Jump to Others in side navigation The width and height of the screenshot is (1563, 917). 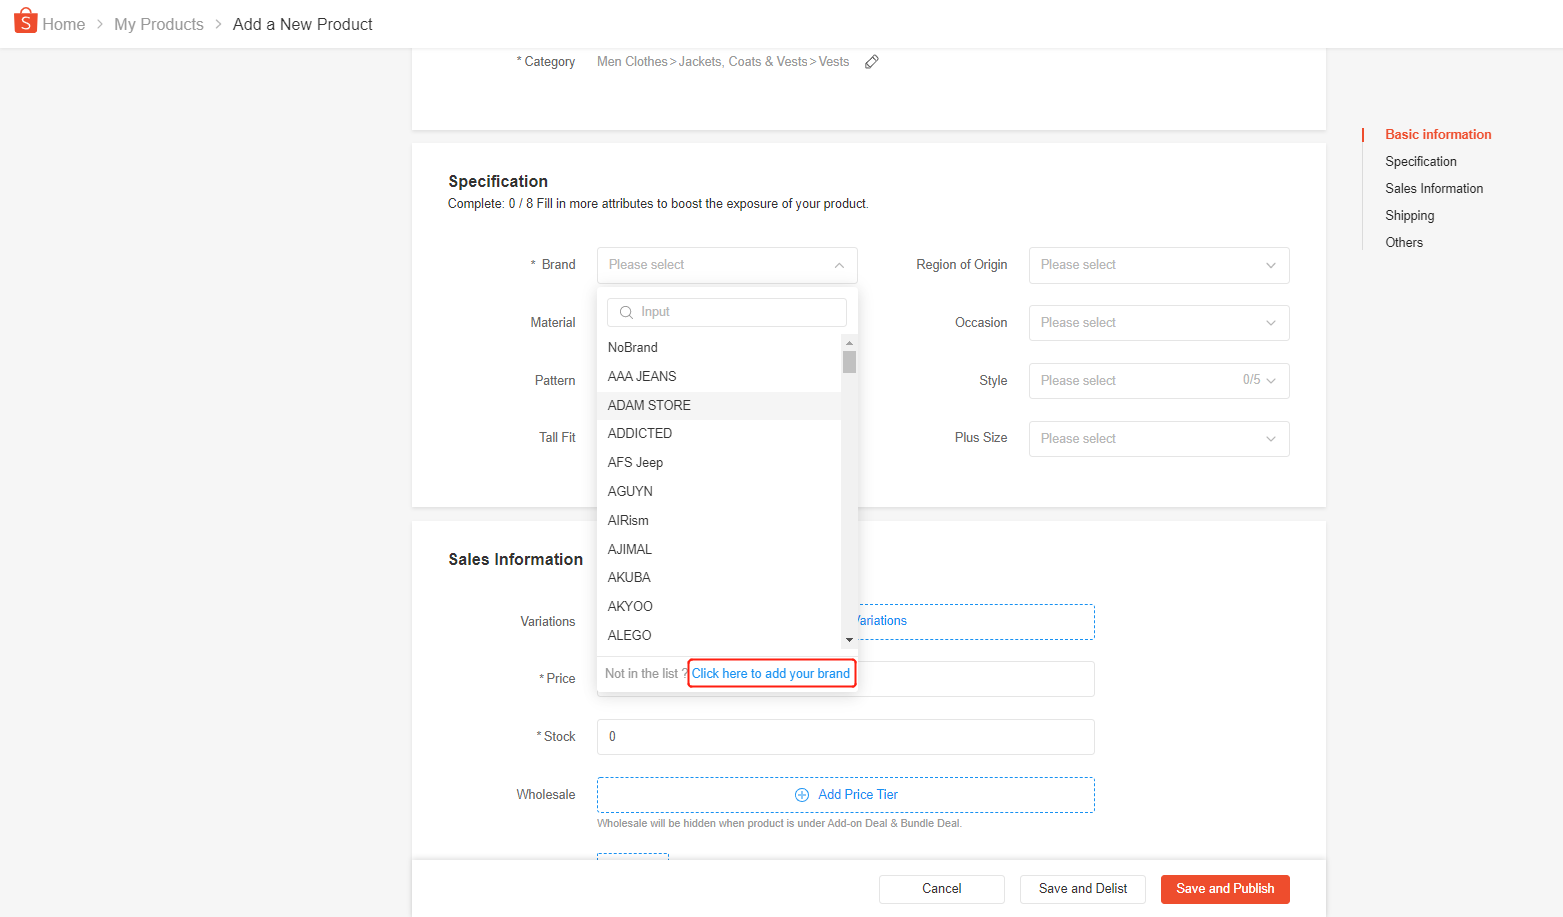(x=1404, y=242)
